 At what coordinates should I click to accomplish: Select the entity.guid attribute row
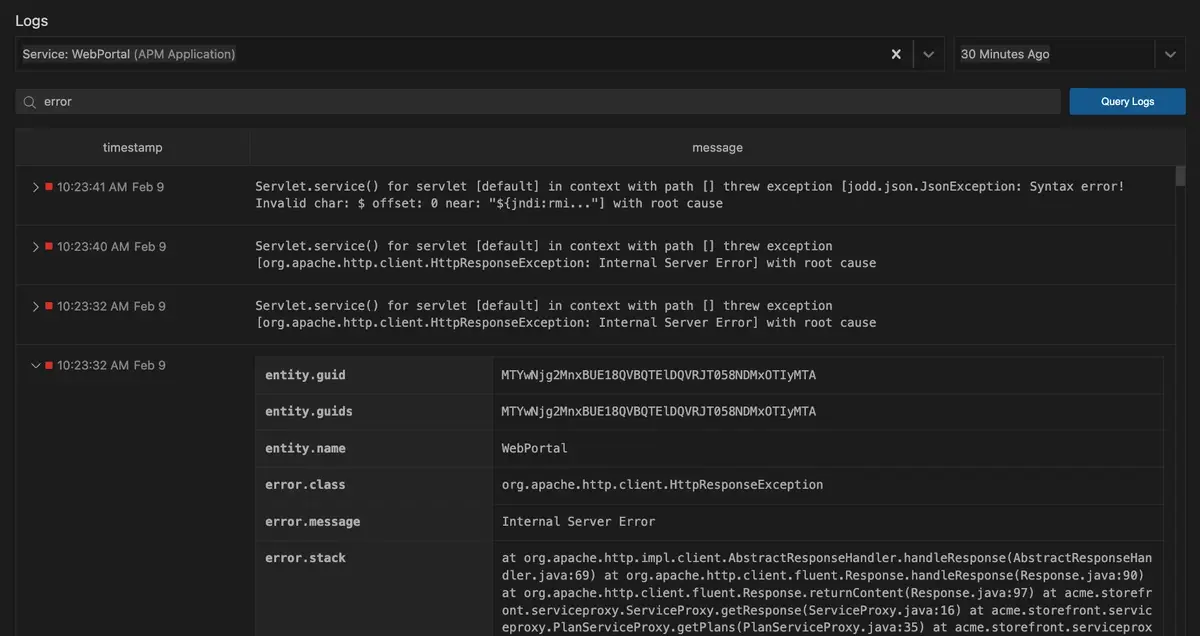tap(305, 375)
